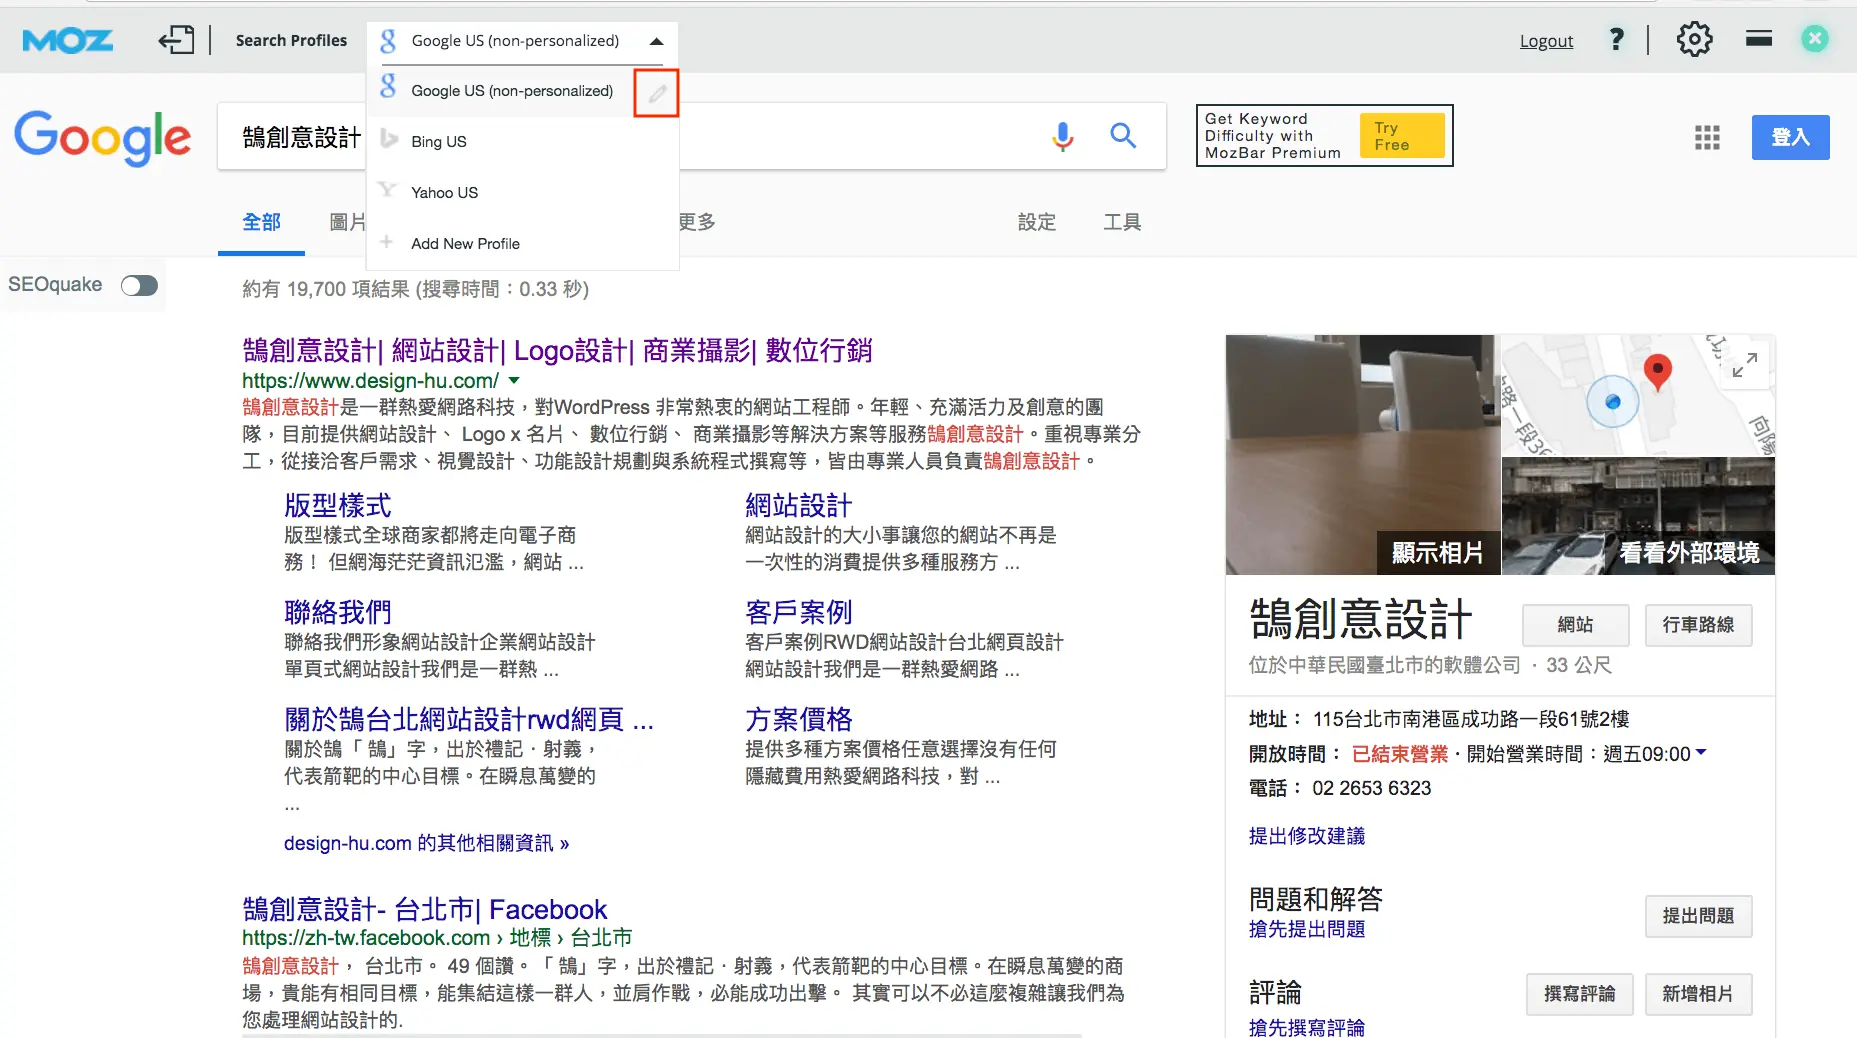Open the 提出修改建議 link
This screenshot has width=1857, height=1038.
[x=1306, y=836]
